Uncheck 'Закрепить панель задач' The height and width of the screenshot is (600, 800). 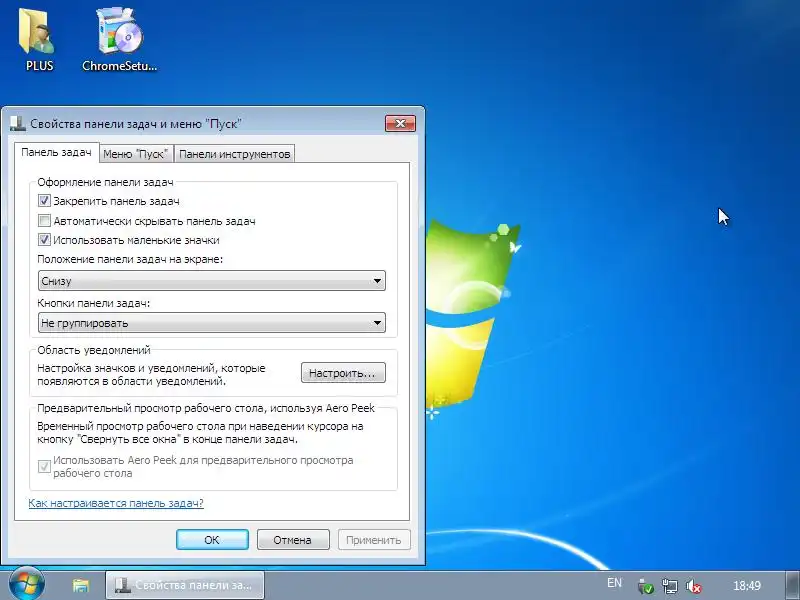[44, 201]
